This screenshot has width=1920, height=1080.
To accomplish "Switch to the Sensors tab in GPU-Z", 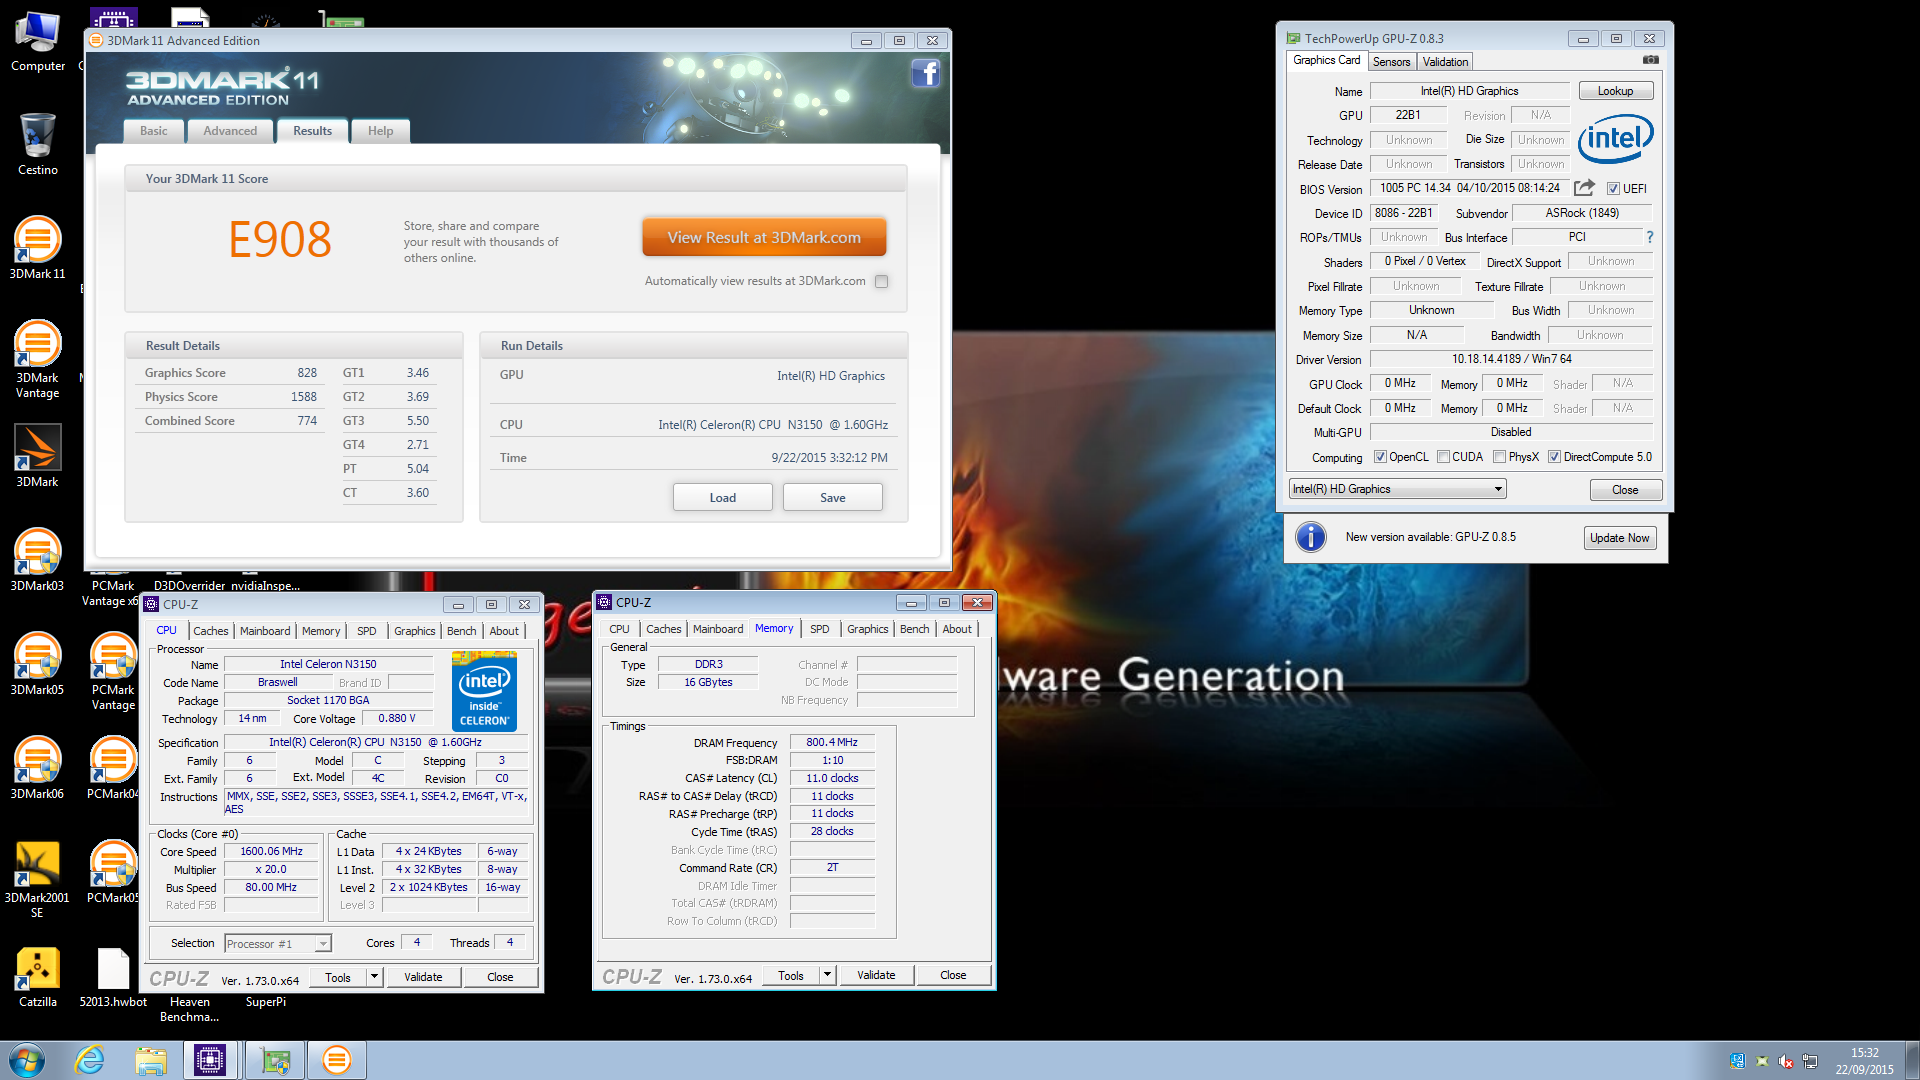I will click(1391, 62).
